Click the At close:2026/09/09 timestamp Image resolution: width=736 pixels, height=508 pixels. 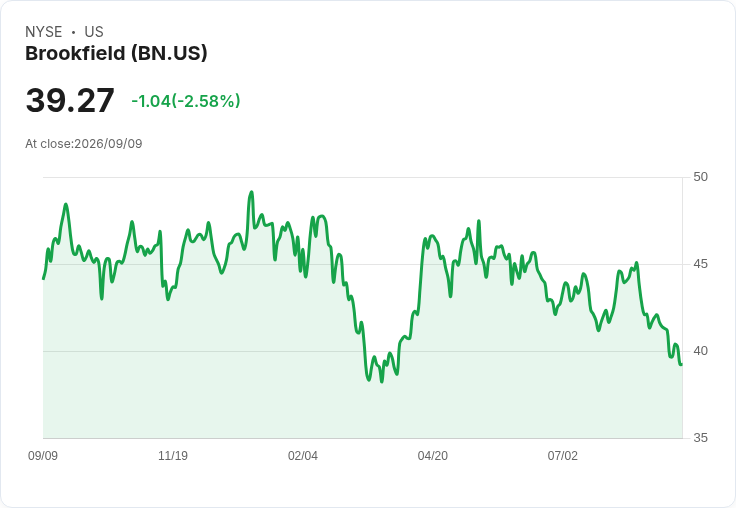pyautogui.click(x=84, y=144)
